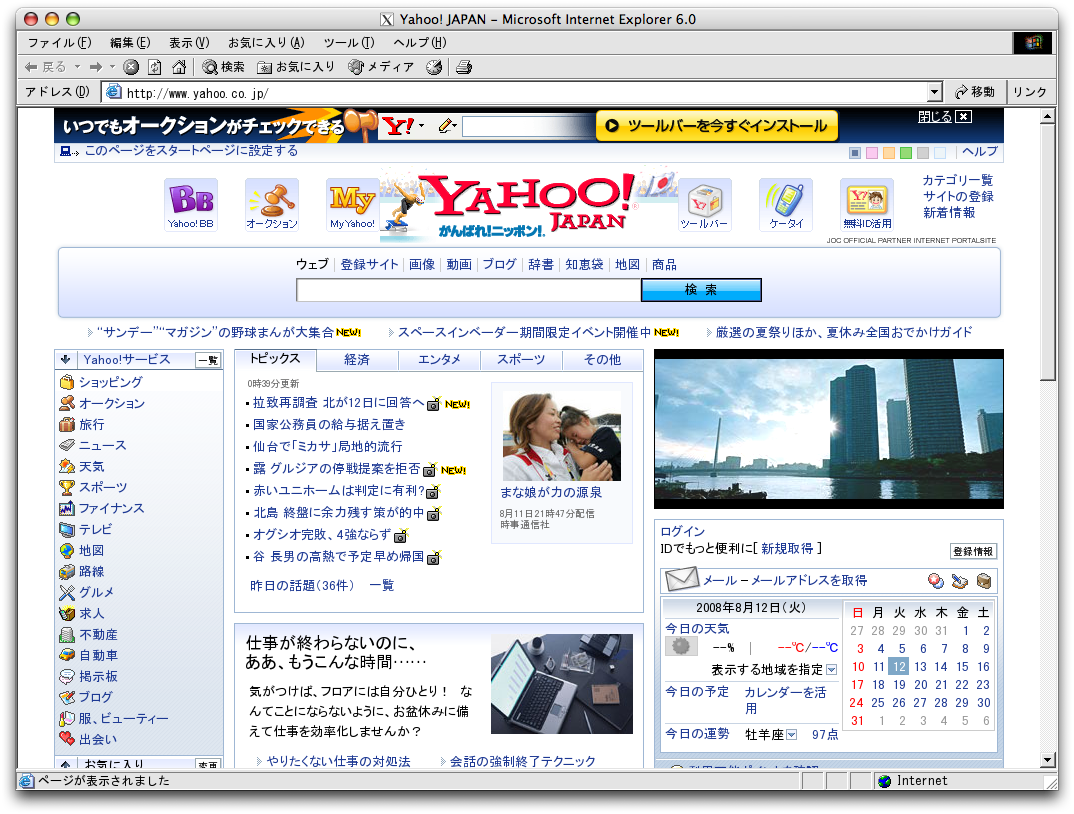The width and height of the screenshot is (1074, 814).
Task: Open the My Yahoo! icon
Action: pyautogui.click(x=353, y=204)
